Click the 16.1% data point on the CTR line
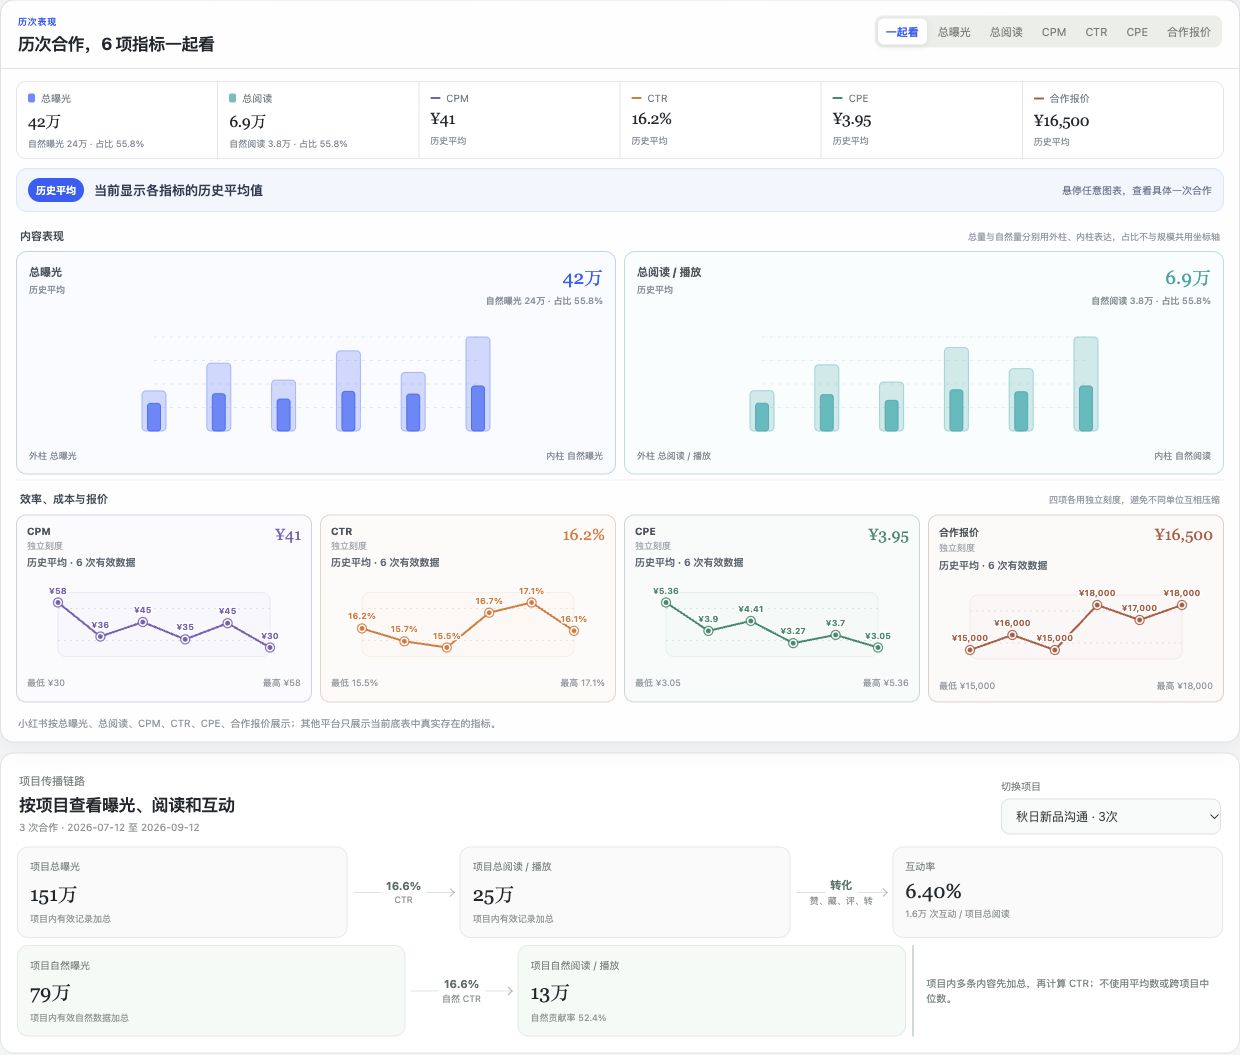 [x=574, y=630]
